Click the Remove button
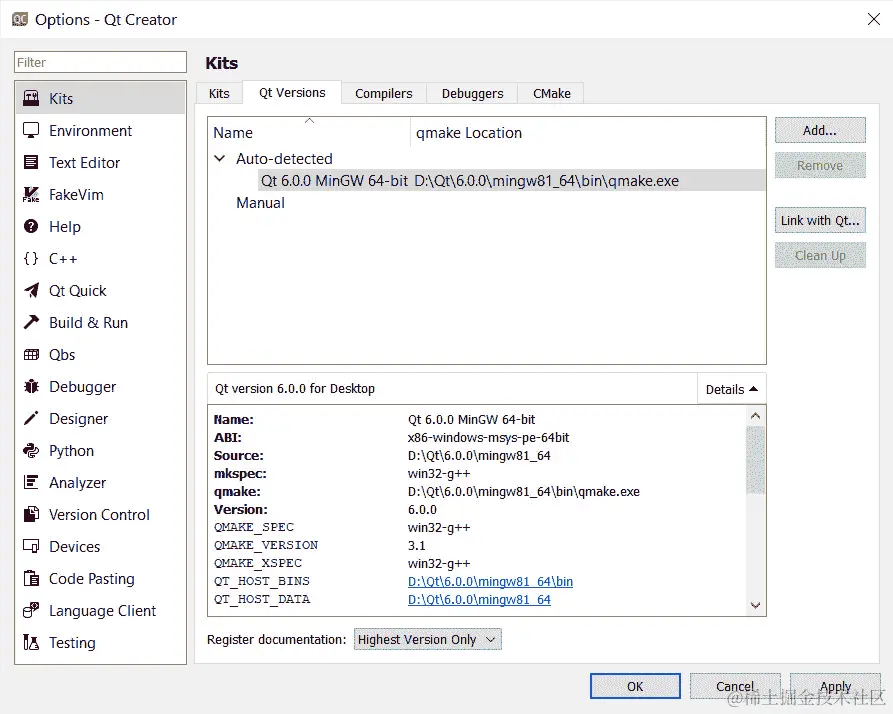Image resolution: width=893 pixels, height=714 pixels. point(820,166)
